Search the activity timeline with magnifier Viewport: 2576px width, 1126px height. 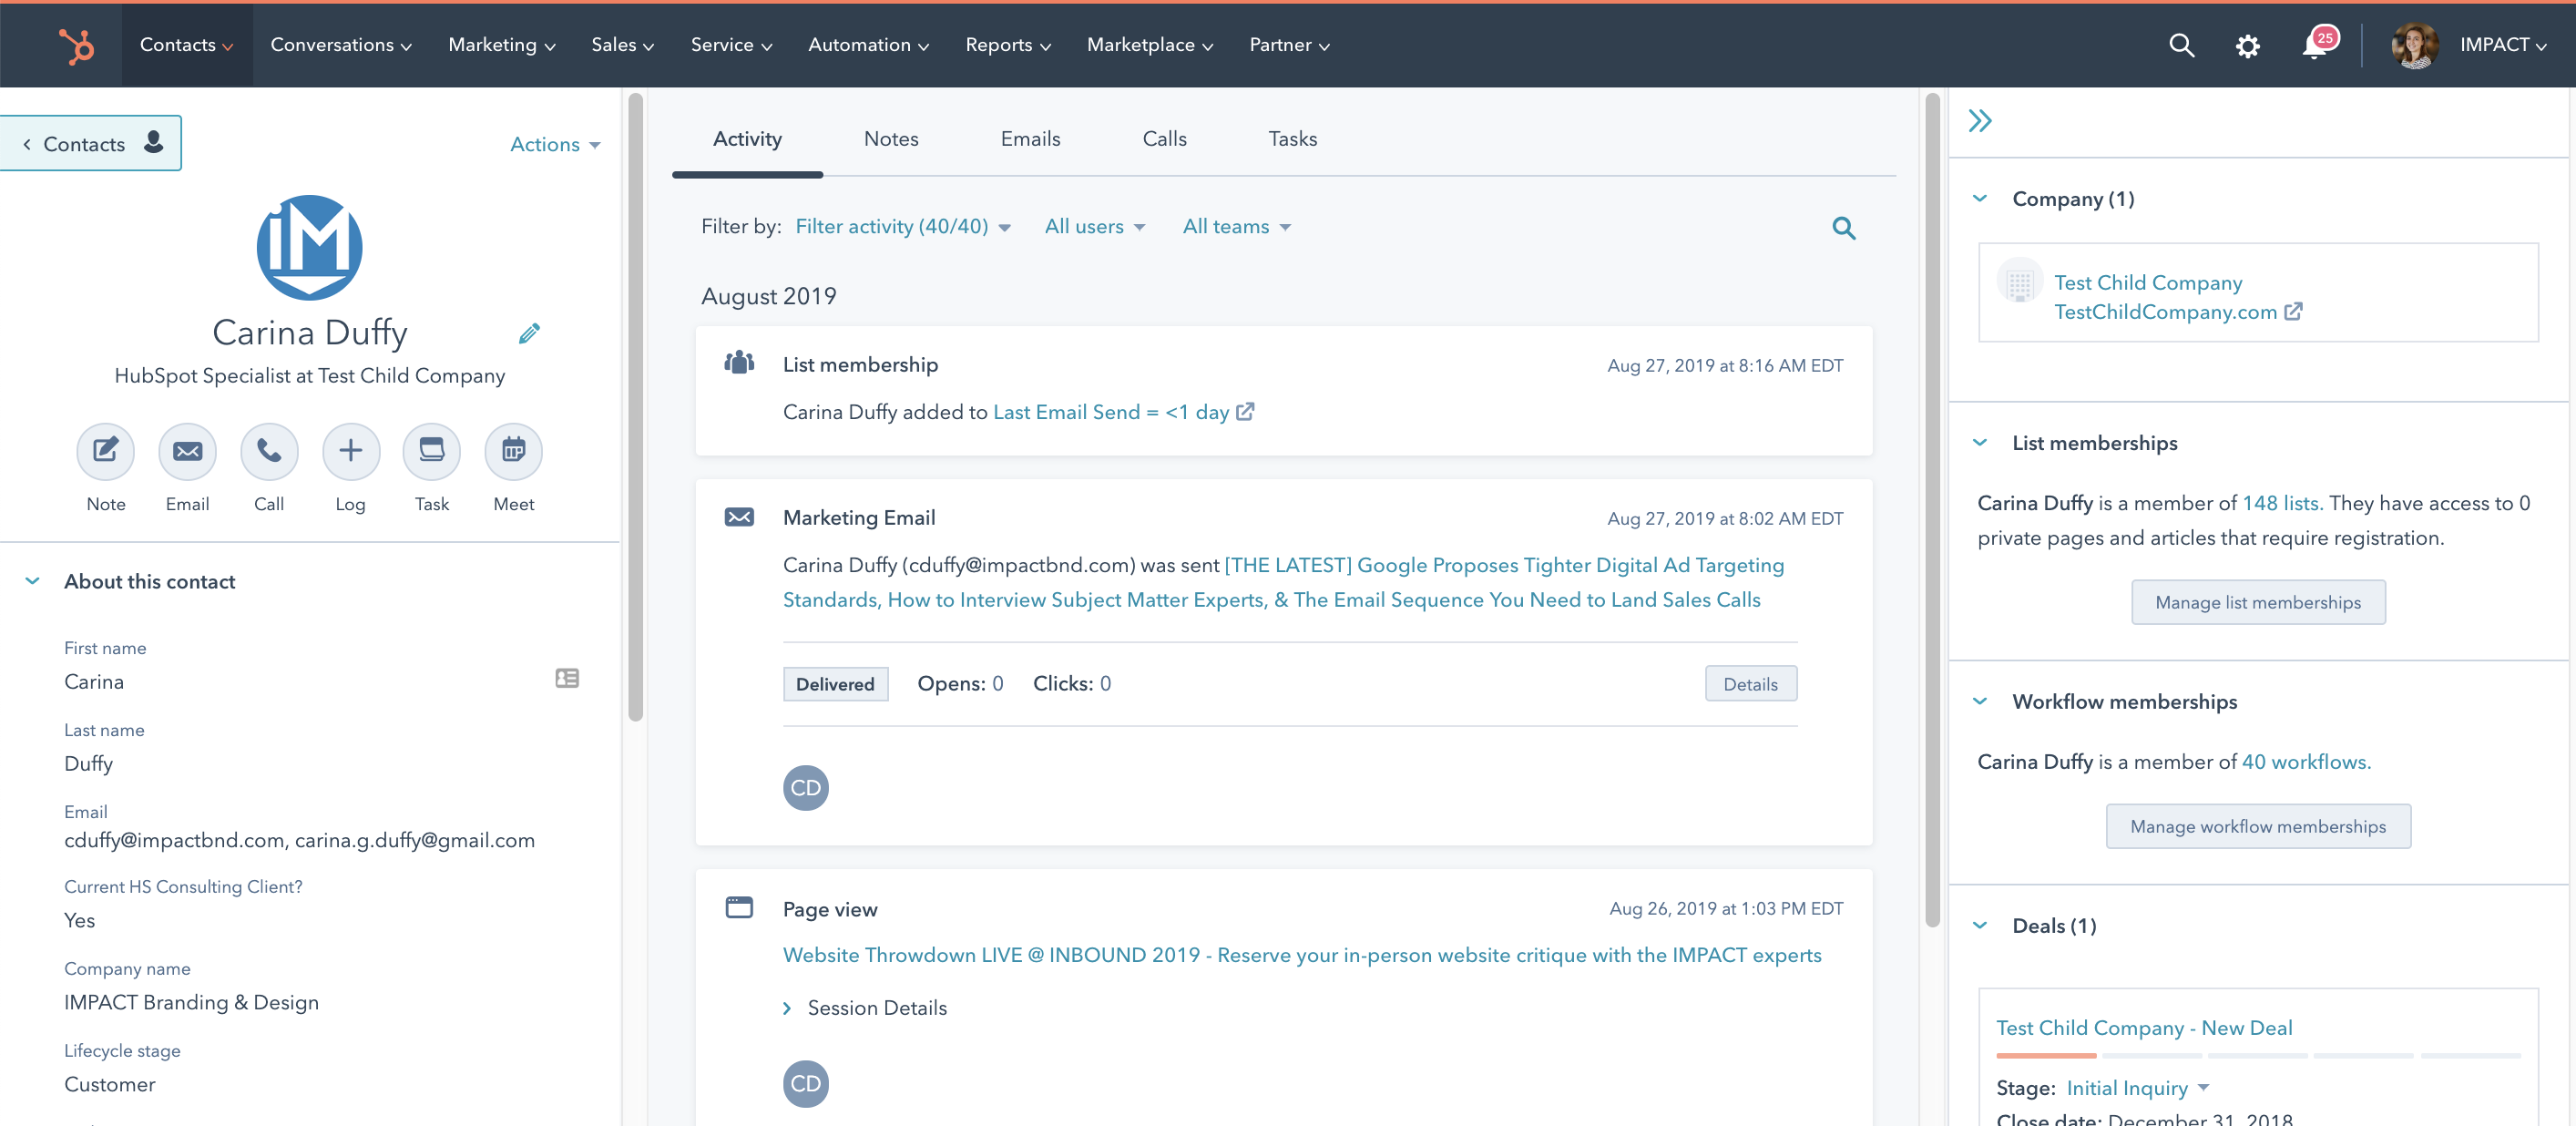(x=1843, y=228)
